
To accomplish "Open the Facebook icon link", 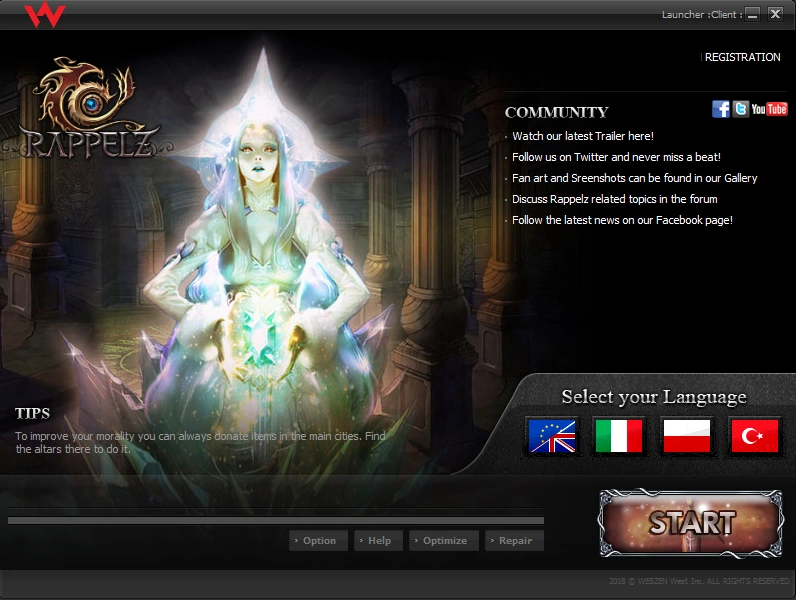I will [x=720, y=109].
